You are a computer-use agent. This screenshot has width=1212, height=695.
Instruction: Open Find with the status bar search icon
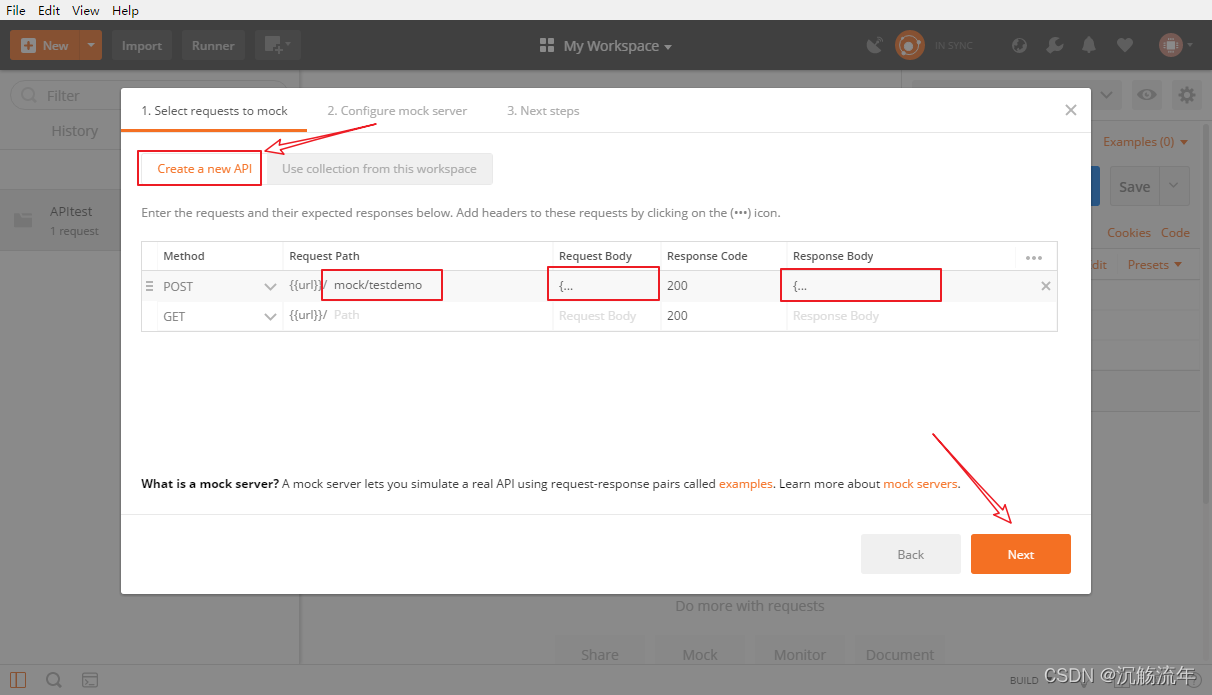[x=54, y=680]
